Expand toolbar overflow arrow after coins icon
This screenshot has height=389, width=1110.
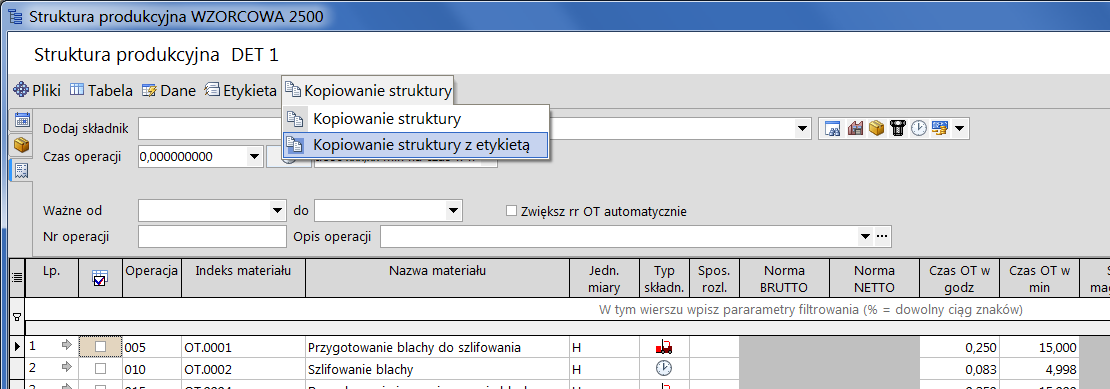click(x=959, y=129)
